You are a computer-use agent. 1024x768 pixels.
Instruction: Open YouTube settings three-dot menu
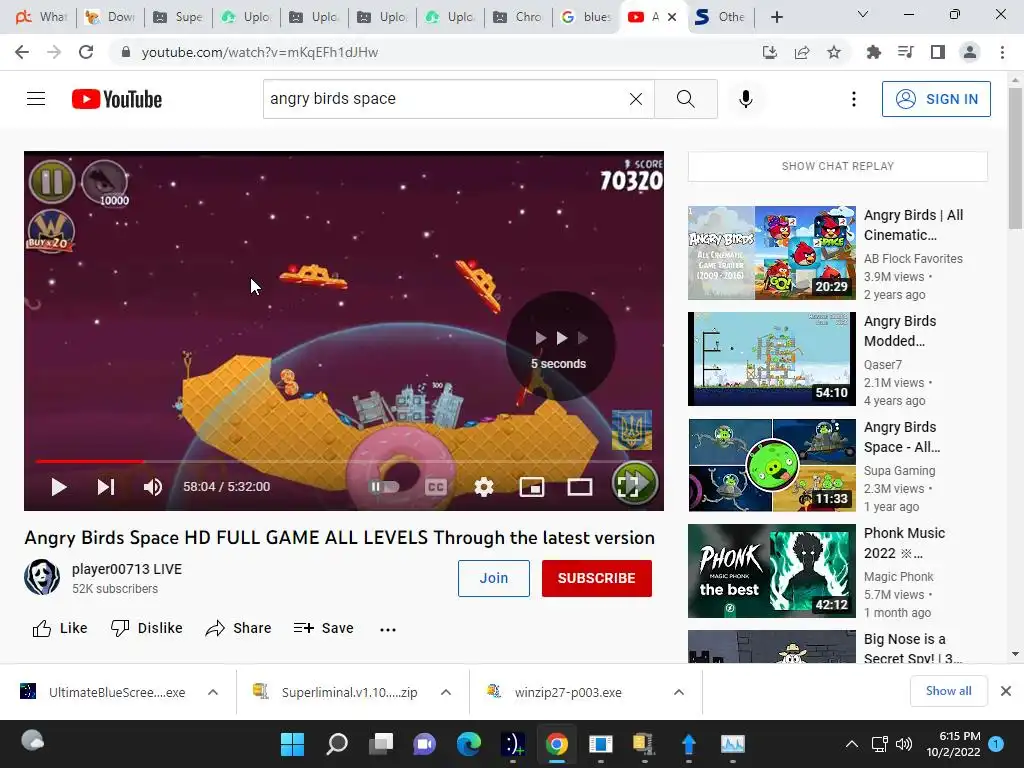854,99
